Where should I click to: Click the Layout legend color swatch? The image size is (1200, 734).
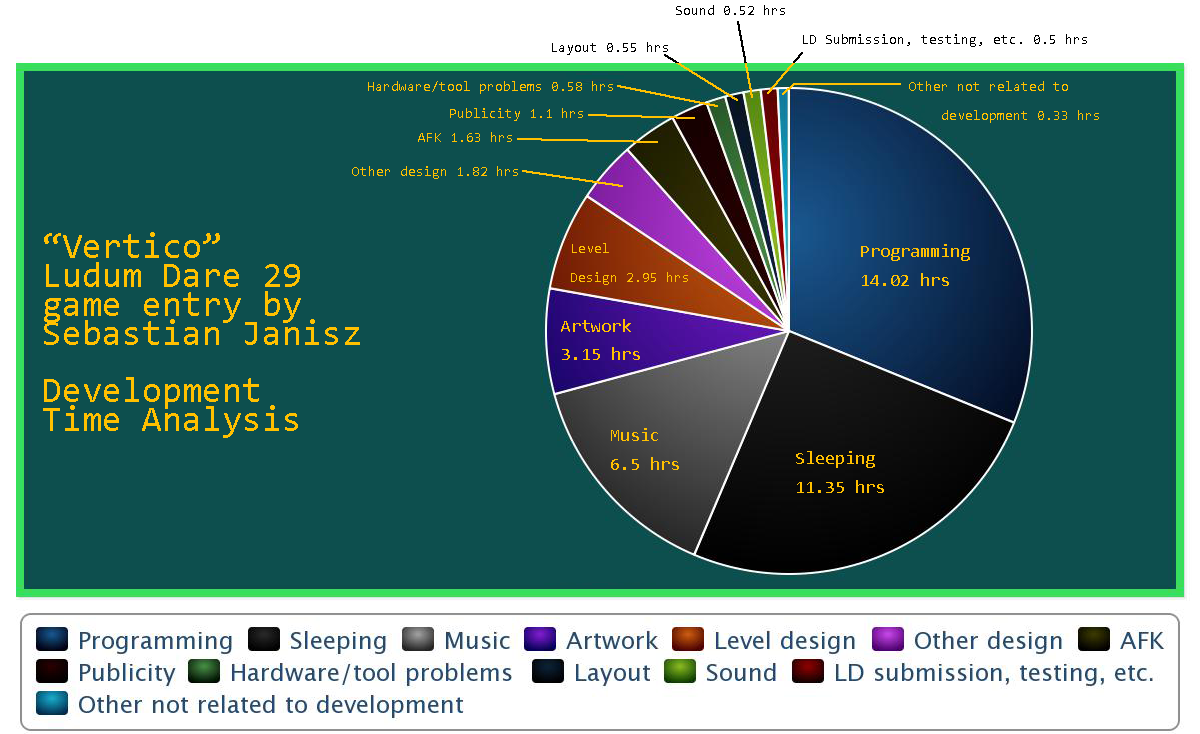pos(548,672)
